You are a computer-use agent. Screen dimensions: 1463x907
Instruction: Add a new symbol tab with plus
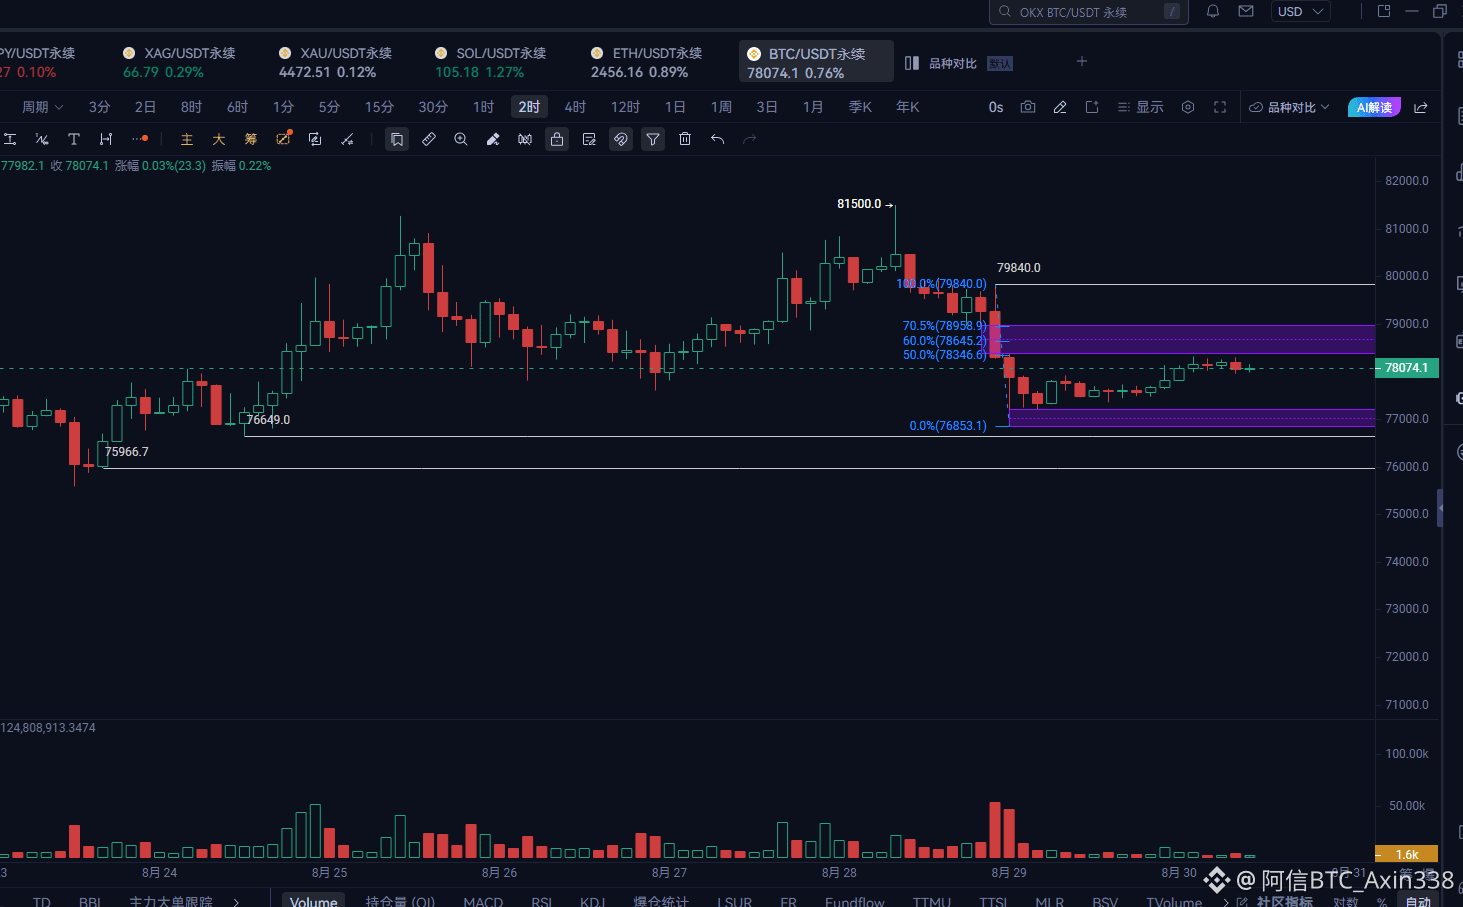(1081, 62)
